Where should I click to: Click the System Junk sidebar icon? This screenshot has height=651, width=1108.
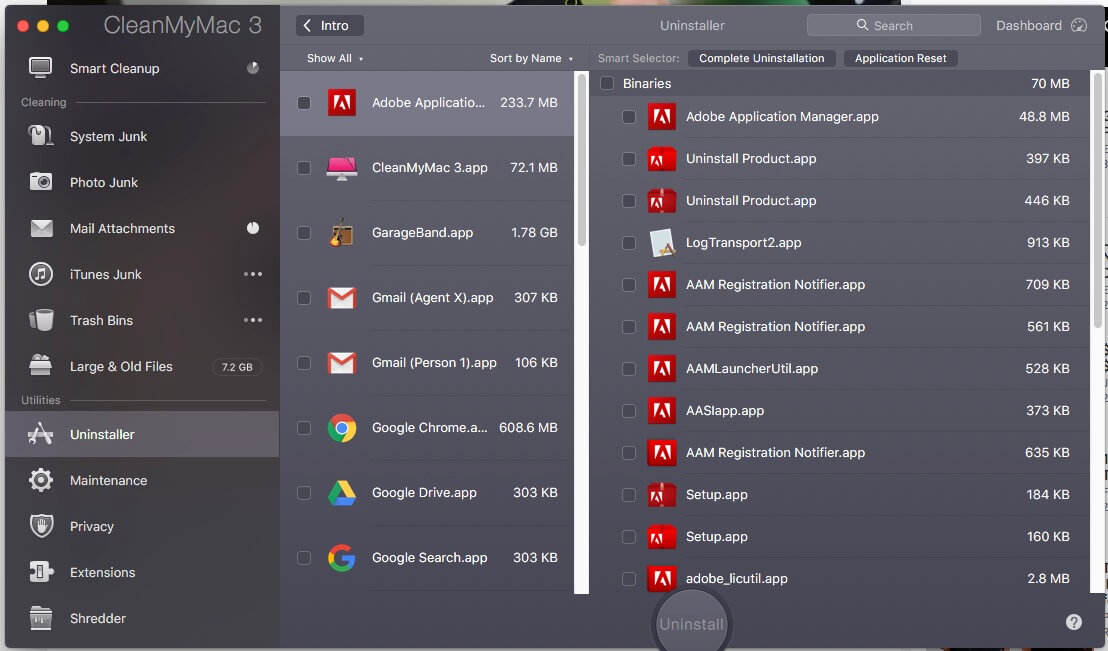pos(40,136)
